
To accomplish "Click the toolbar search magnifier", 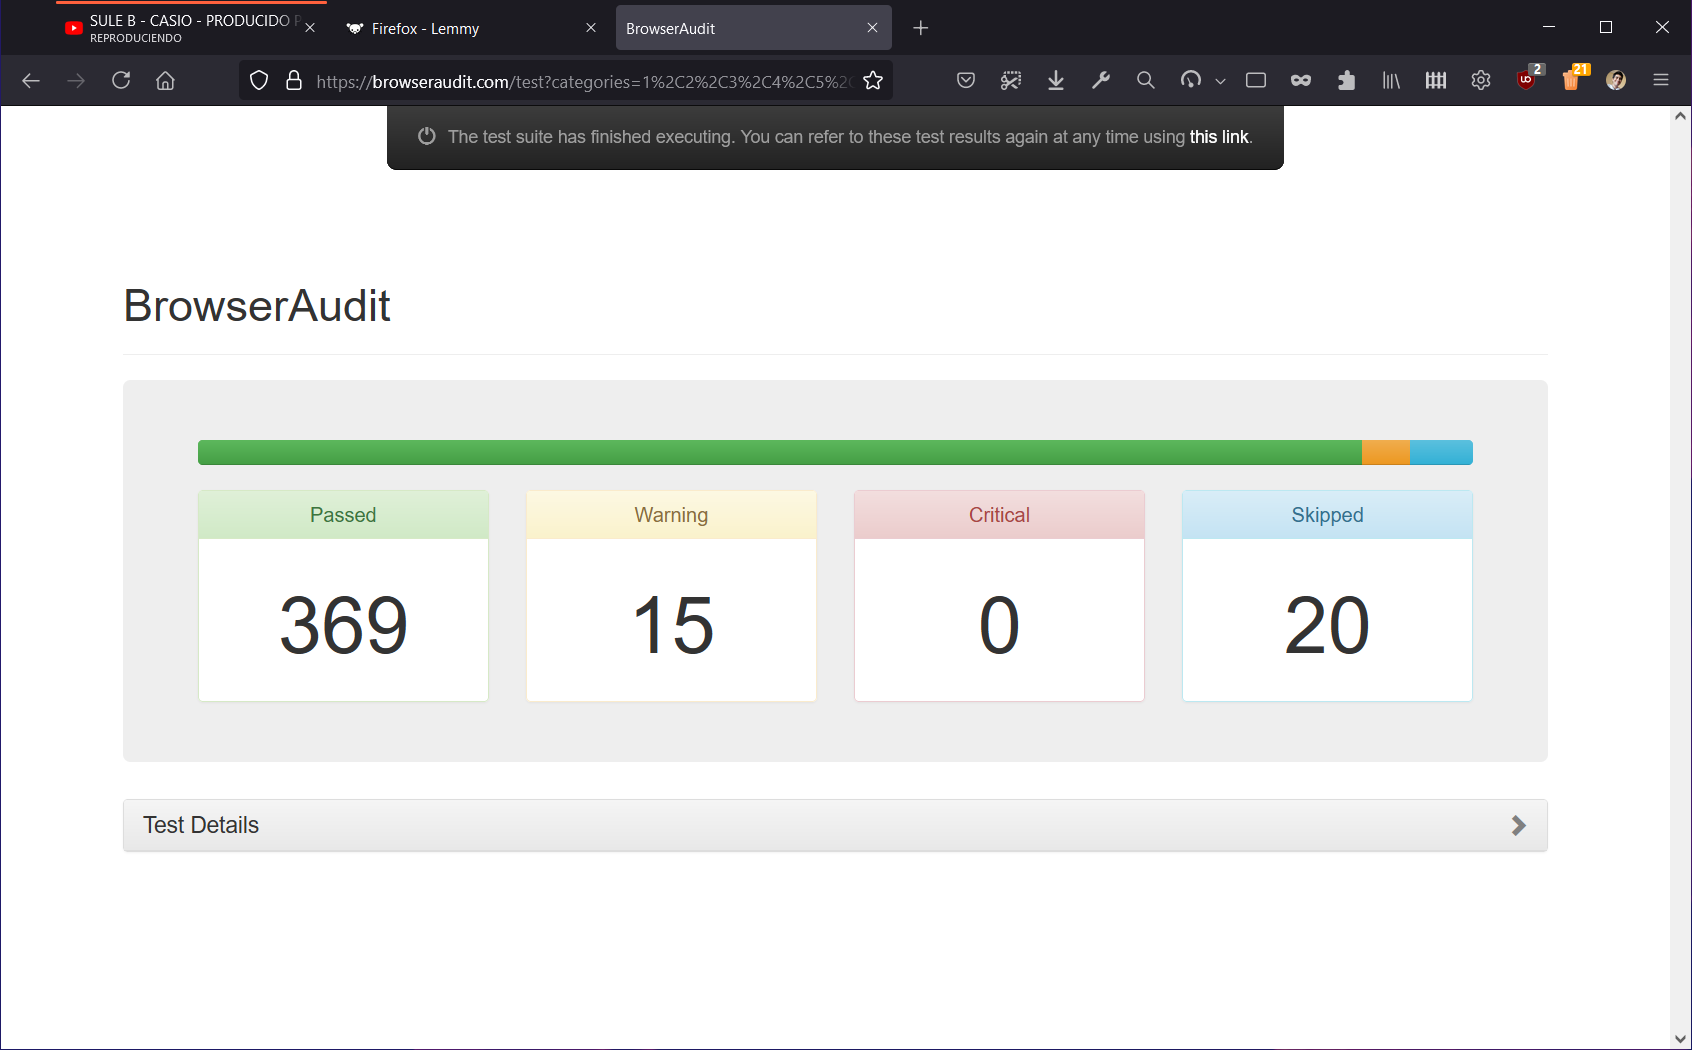I will (1146, 81).
